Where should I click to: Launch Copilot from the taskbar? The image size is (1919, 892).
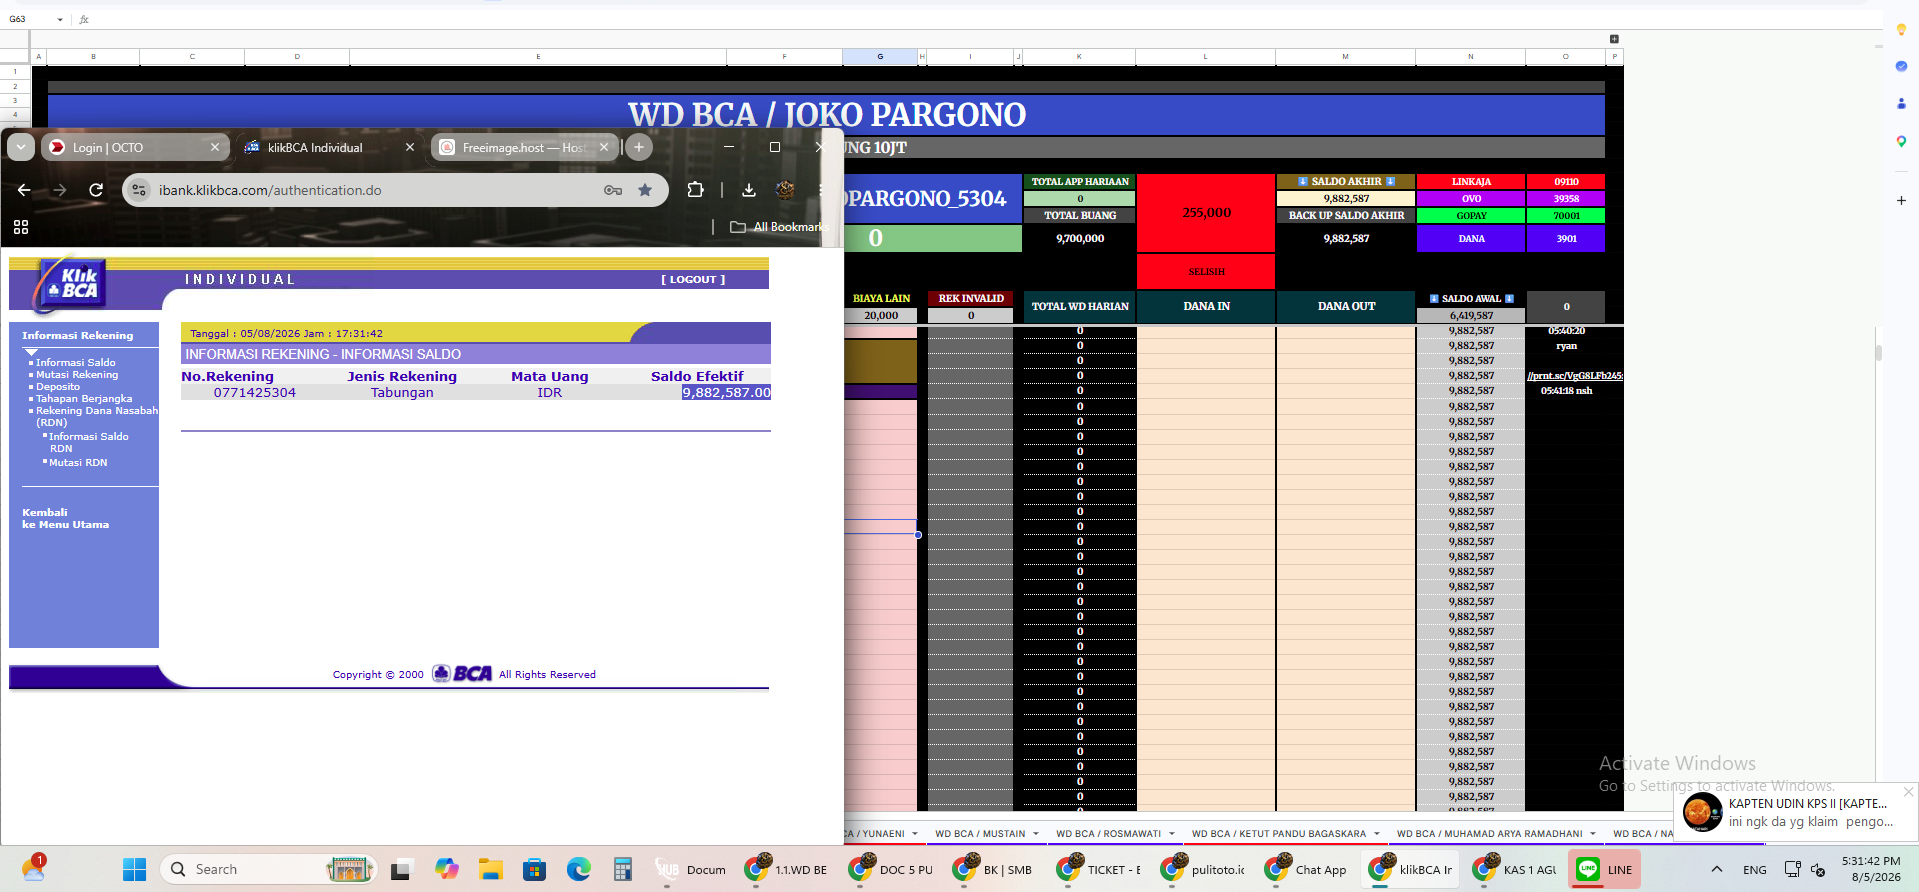(446, 870)
